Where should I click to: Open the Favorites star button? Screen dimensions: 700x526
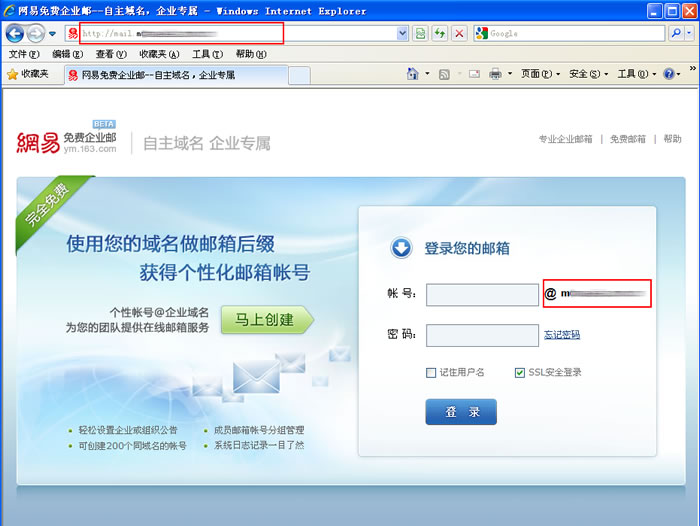(x=28, y=74)
